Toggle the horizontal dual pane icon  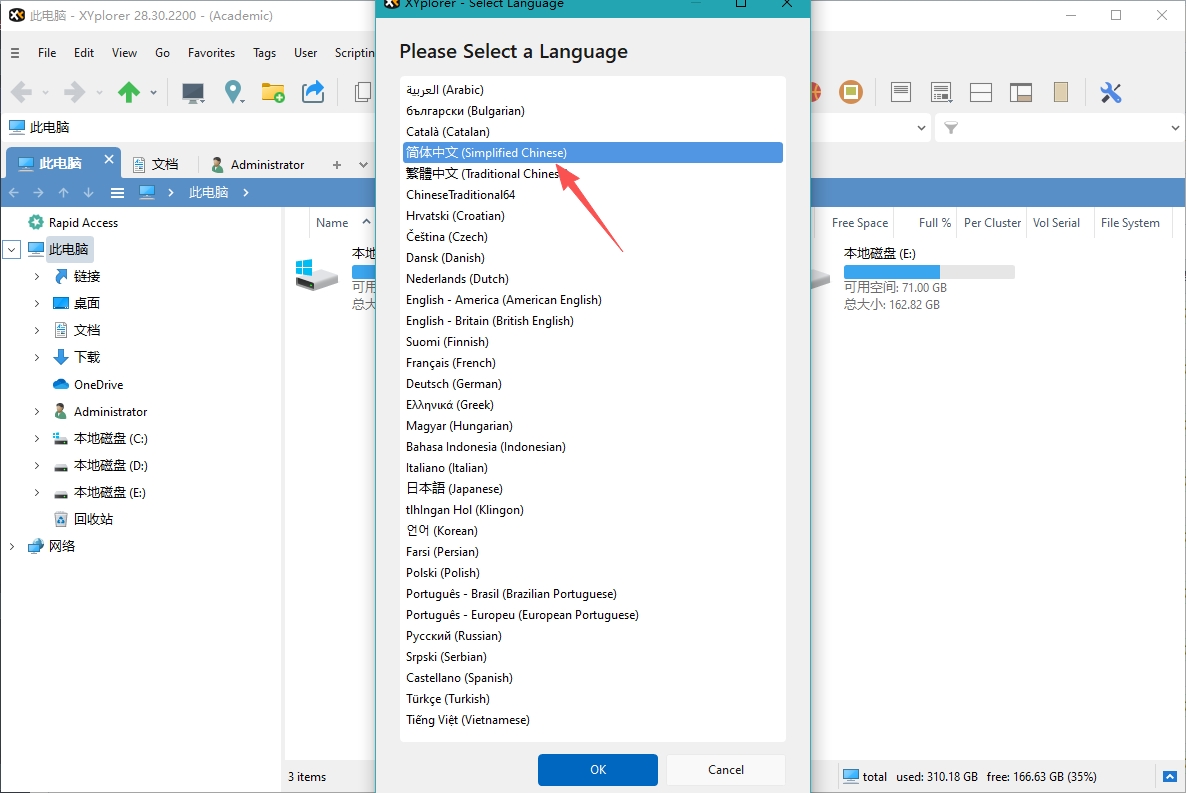(x=981, y=92)
